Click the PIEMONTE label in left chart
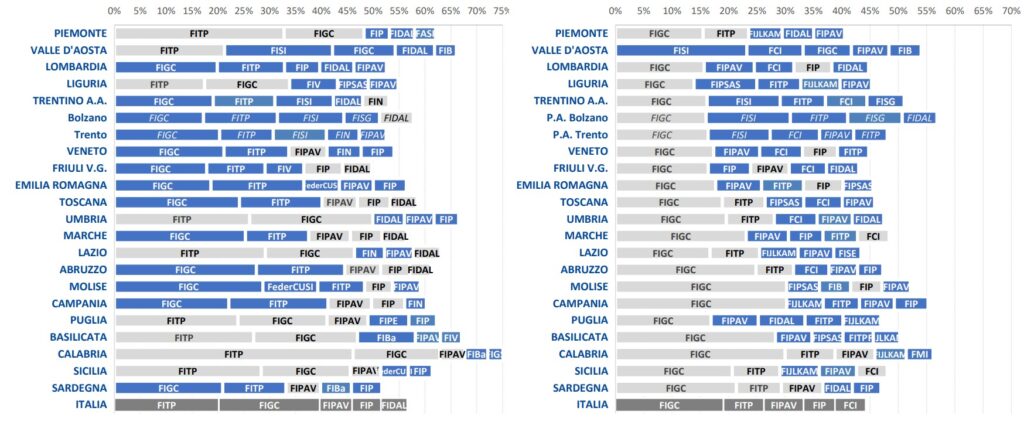Screen dimensions: 1024x428 click(81, 33)
